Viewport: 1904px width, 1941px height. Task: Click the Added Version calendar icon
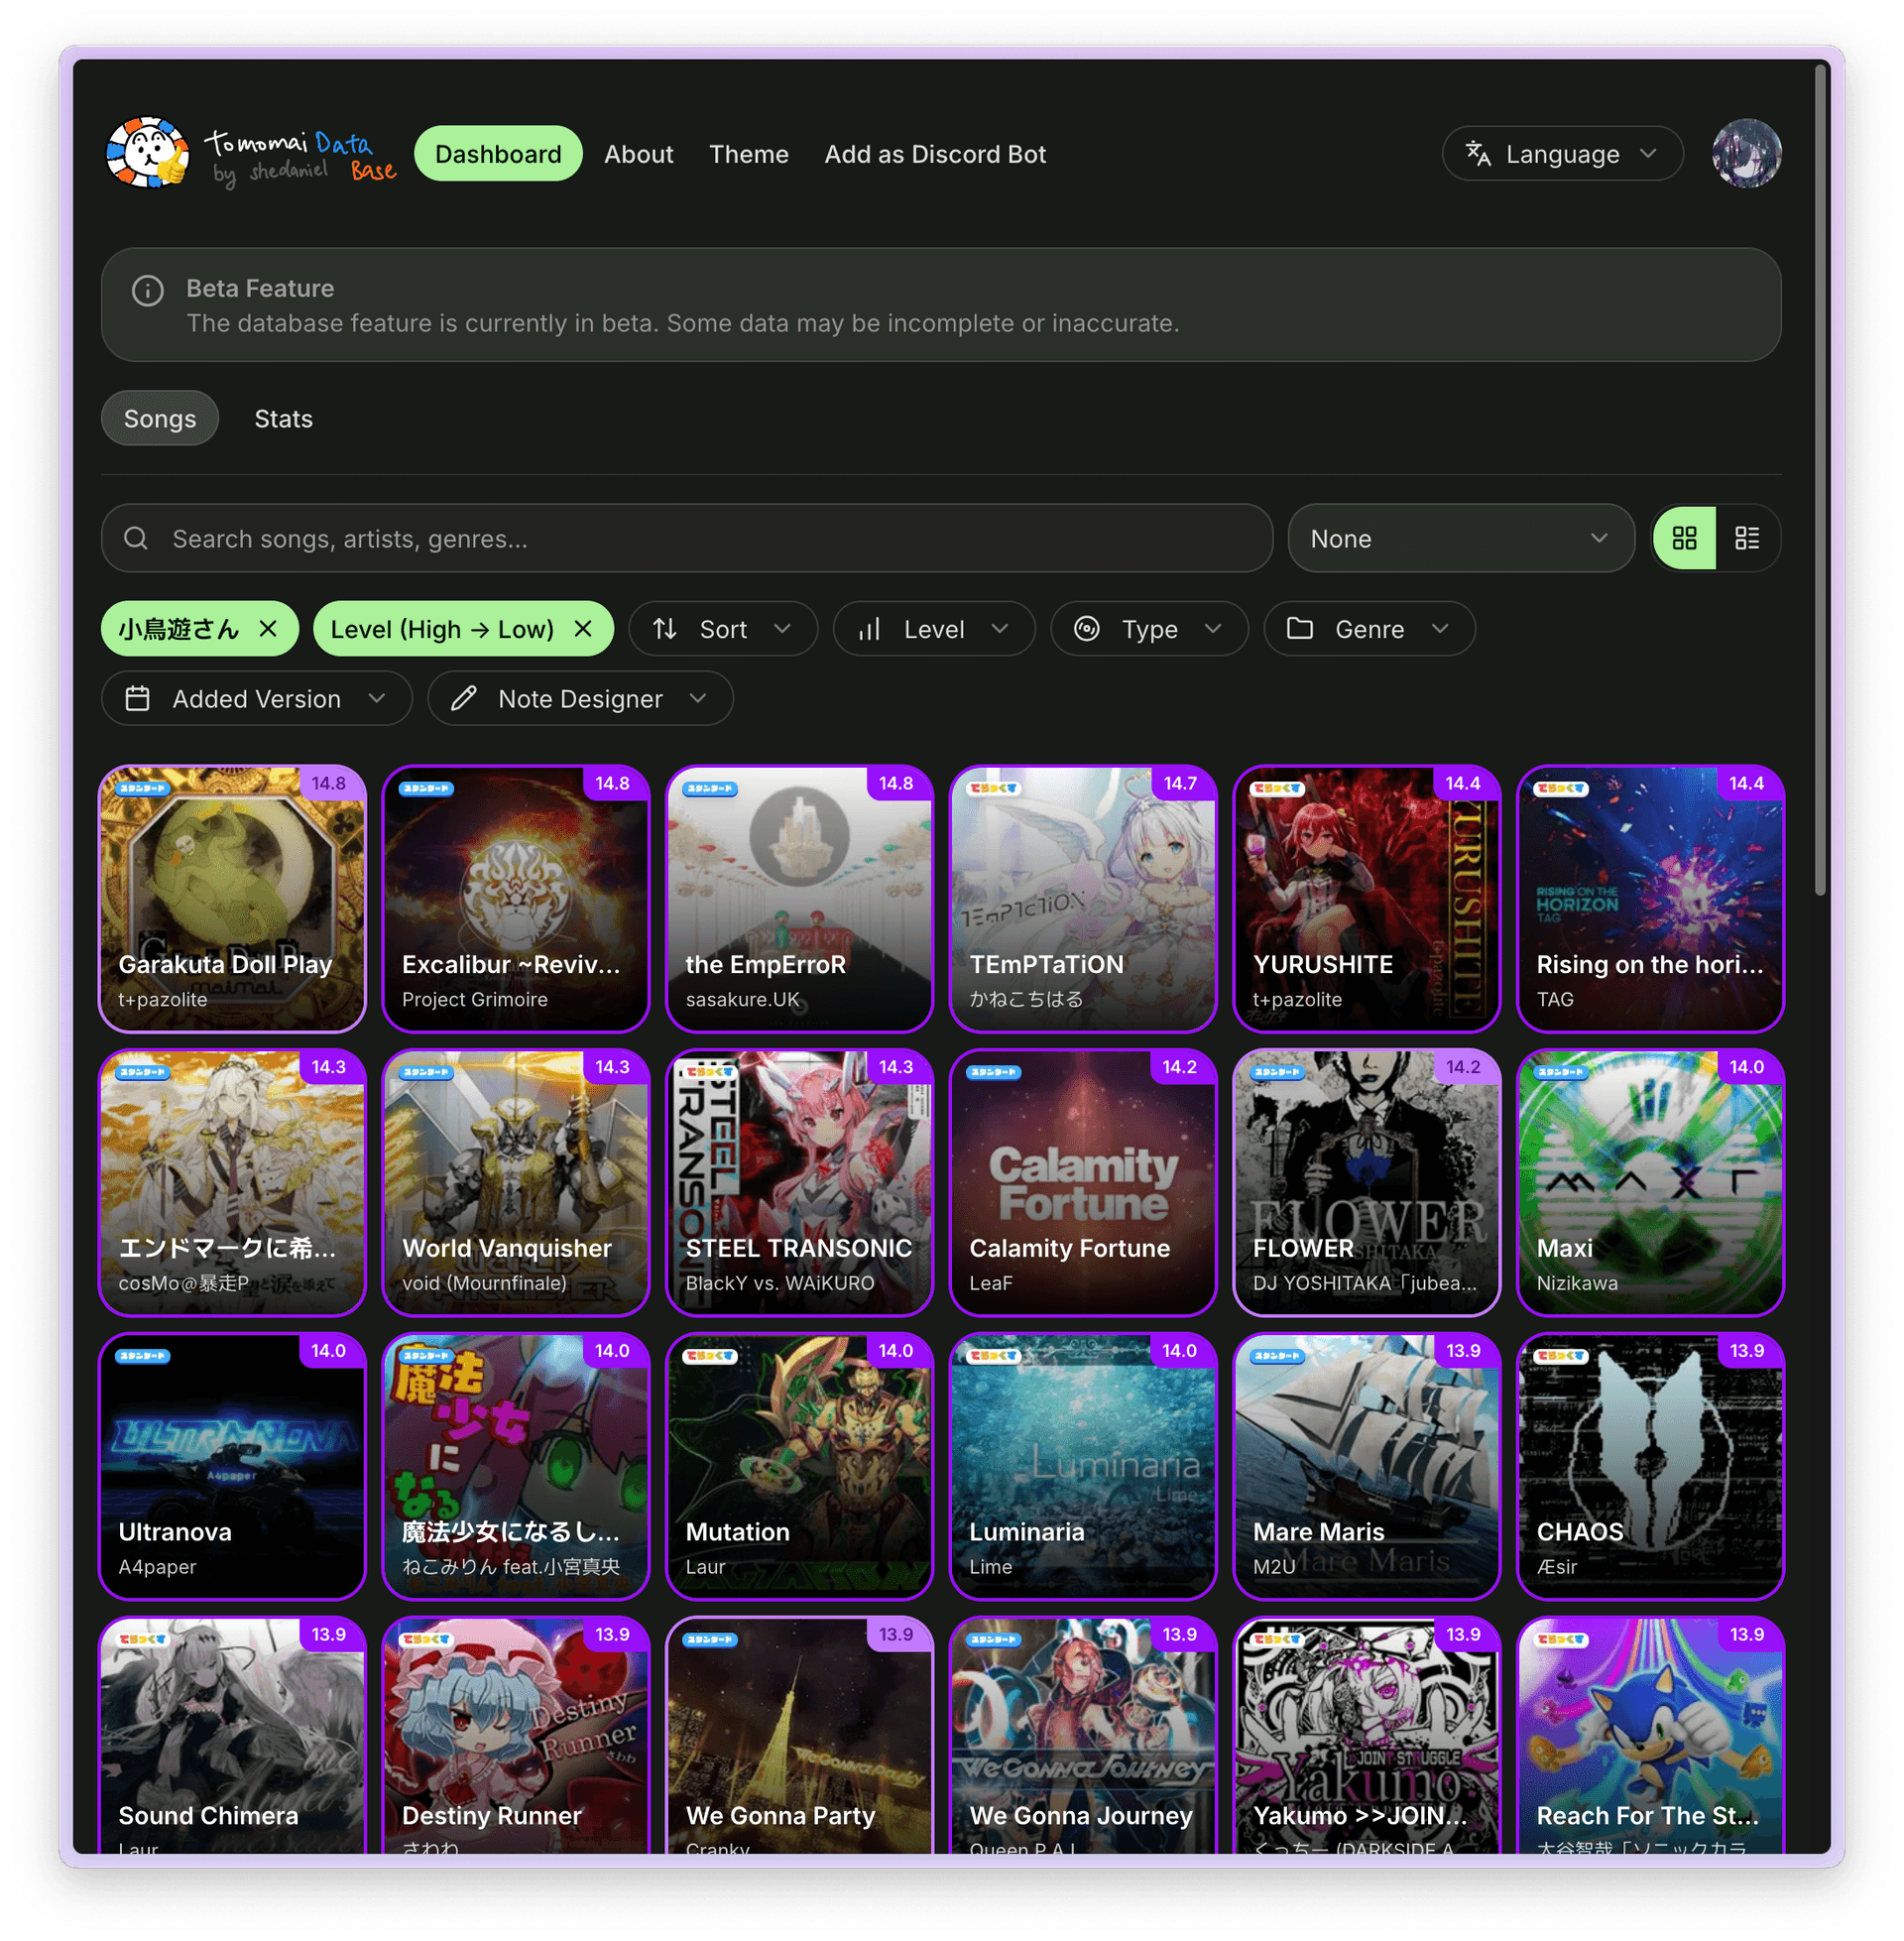[140, 698]
